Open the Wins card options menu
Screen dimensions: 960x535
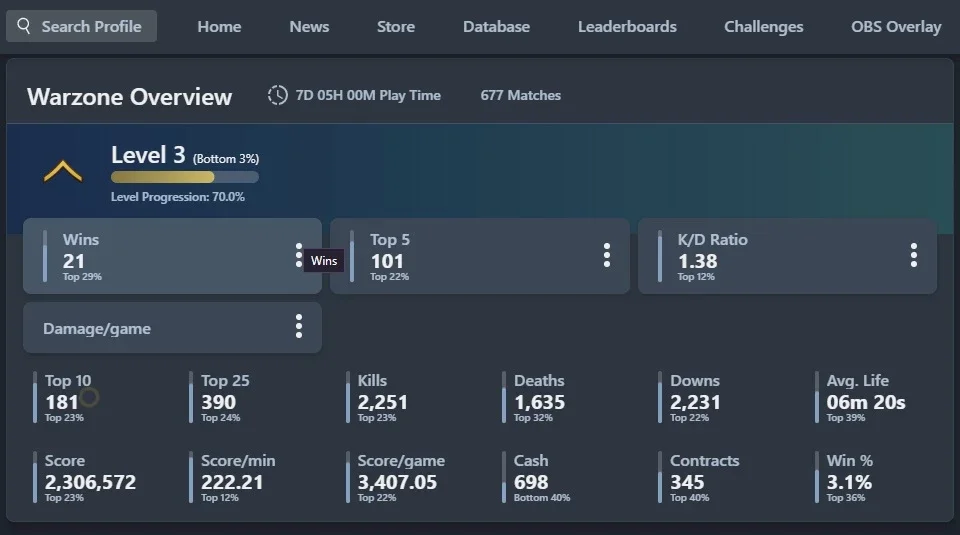[x=299, y=255]
